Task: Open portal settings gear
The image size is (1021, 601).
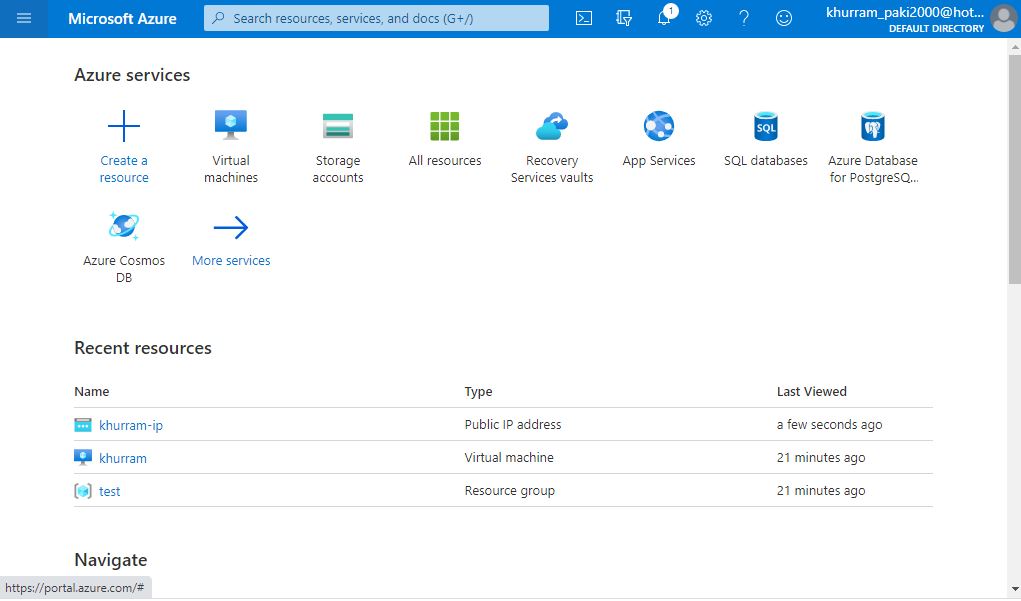Action: (x=704, y=18)
